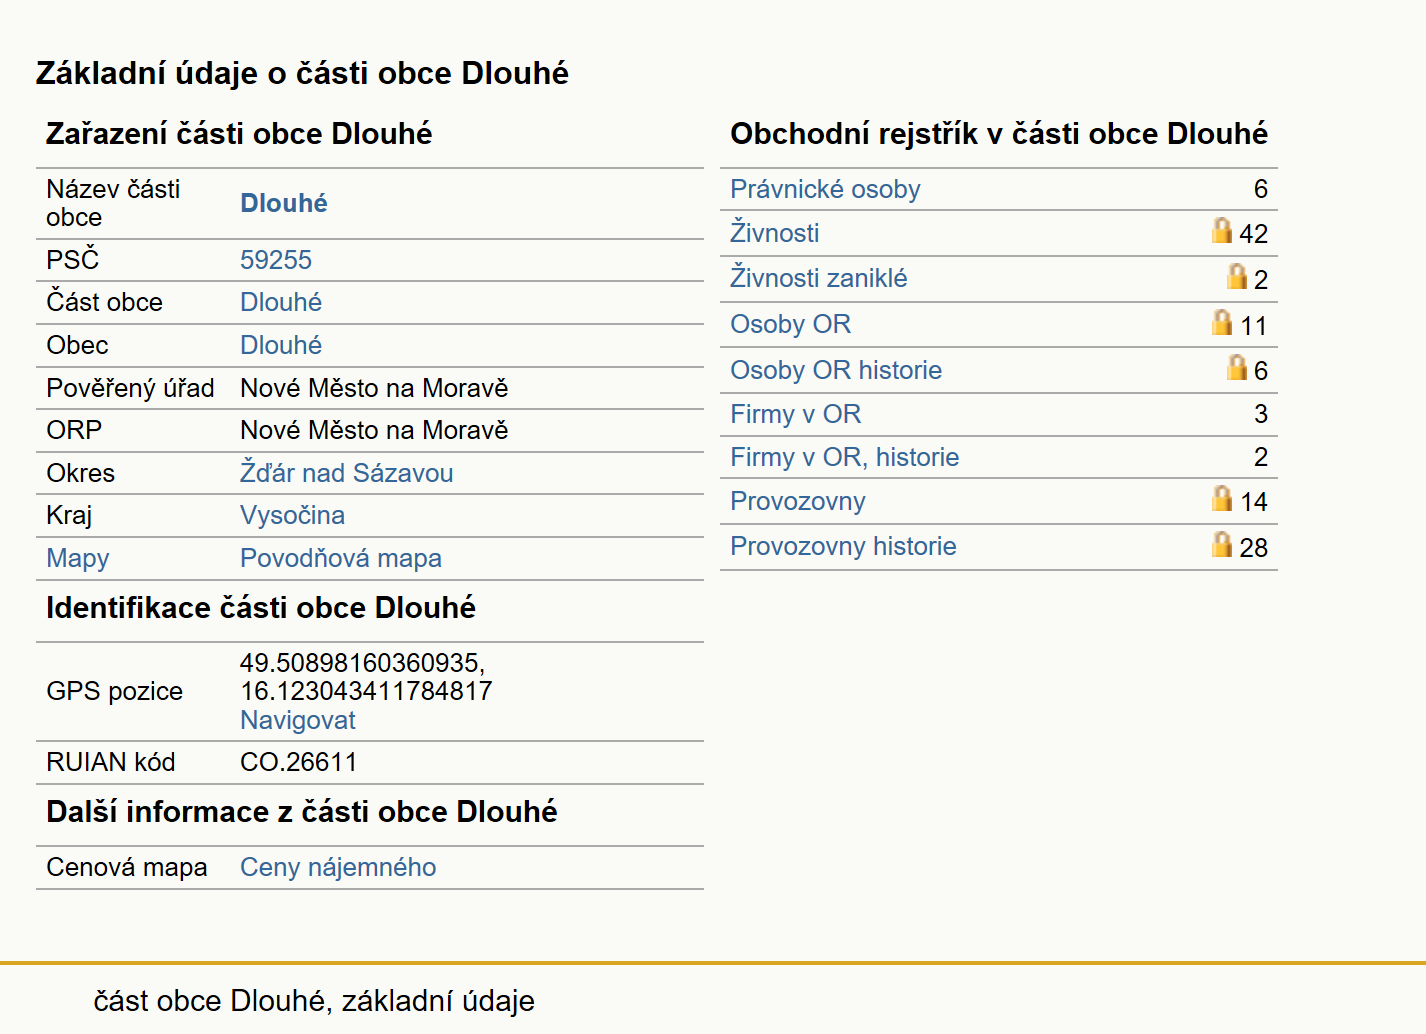The width and height of the screenshot is (1426, 1034).
Task: Open the Právnické osoby link
Action: tap(825, 189)
